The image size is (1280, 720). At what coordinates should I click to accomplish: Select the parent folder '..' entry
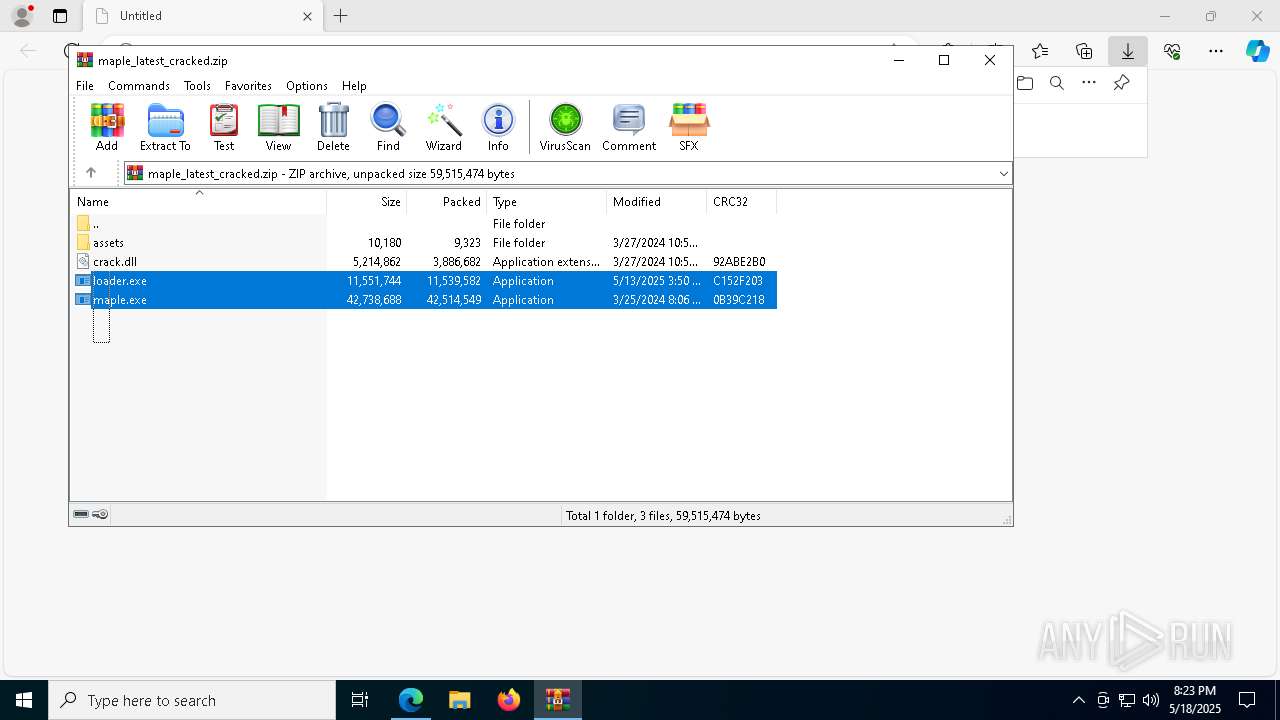423,223
